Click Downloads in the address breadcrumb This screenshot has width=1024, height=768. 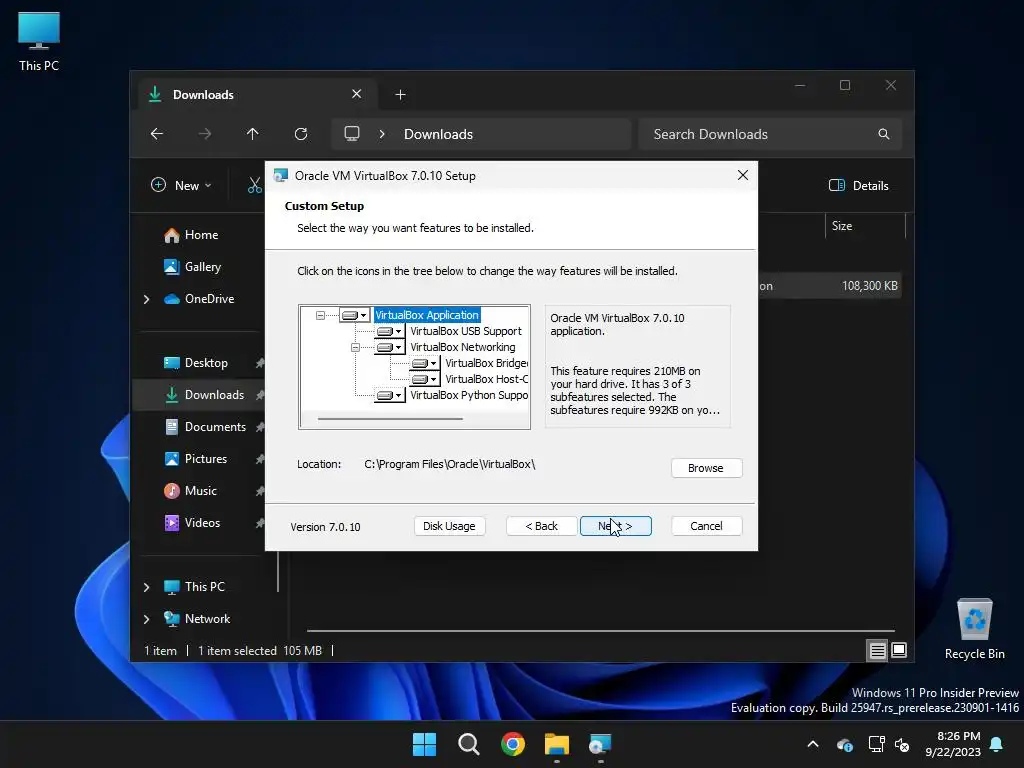(438, 135)
